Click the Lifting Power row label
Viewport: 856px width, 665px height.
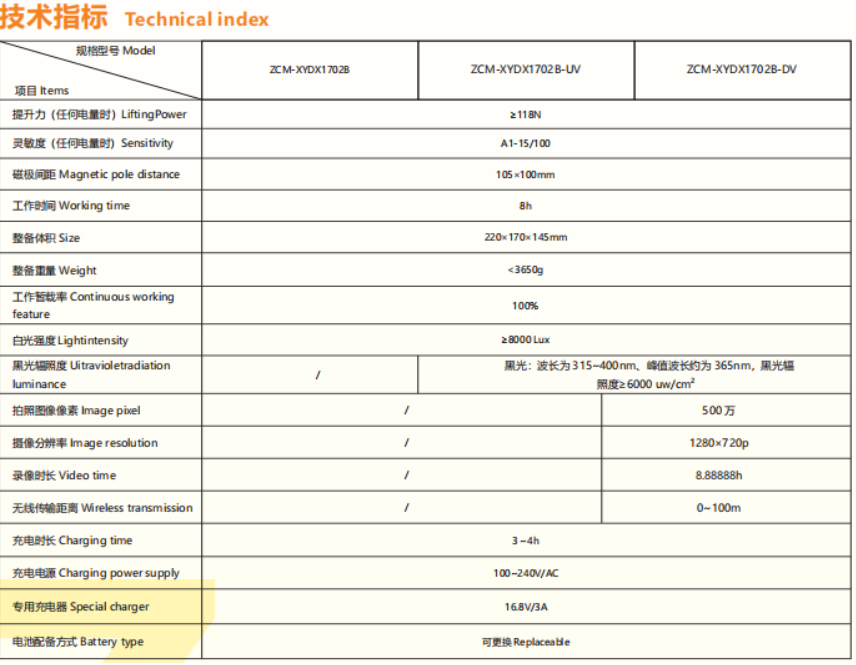coord(99,115)
